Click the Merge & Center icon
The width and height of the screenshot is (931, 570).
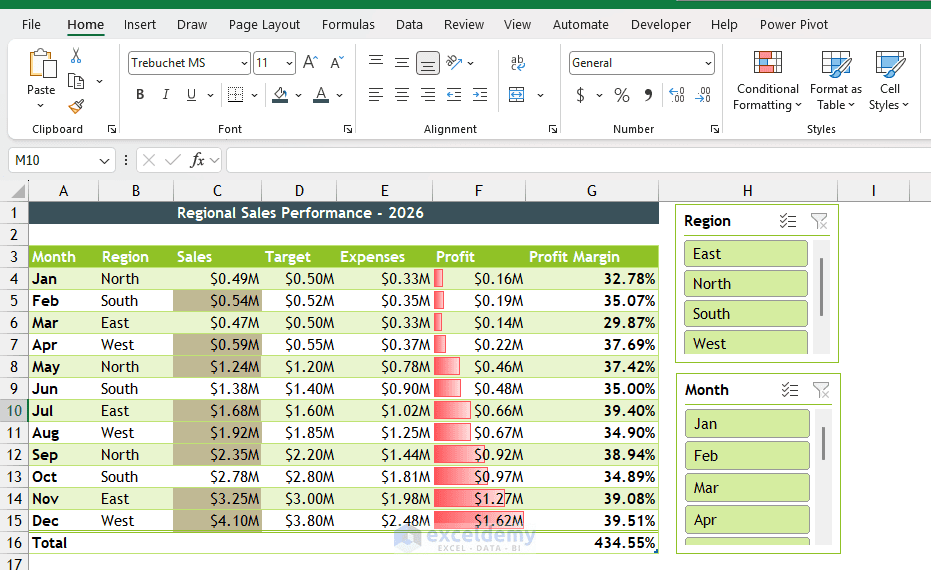click(517, 94)
